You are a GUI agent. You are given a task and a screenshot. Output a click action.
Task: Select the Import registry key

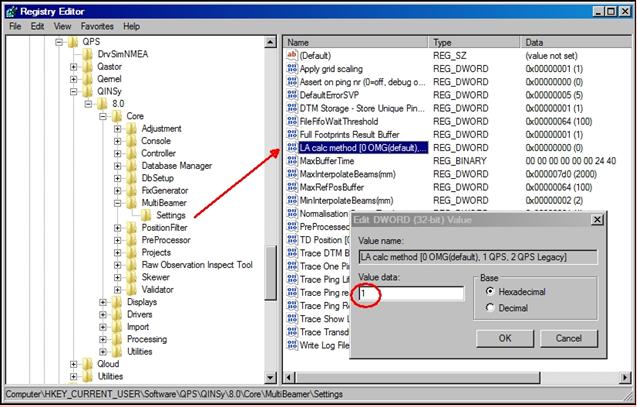[138, 327]
